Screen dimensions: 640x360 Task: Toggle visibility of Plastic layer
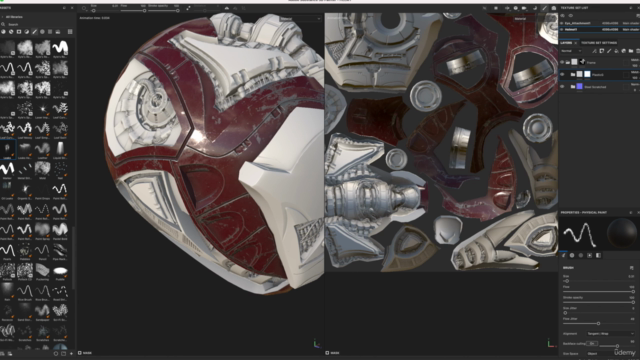coord(562,75)
